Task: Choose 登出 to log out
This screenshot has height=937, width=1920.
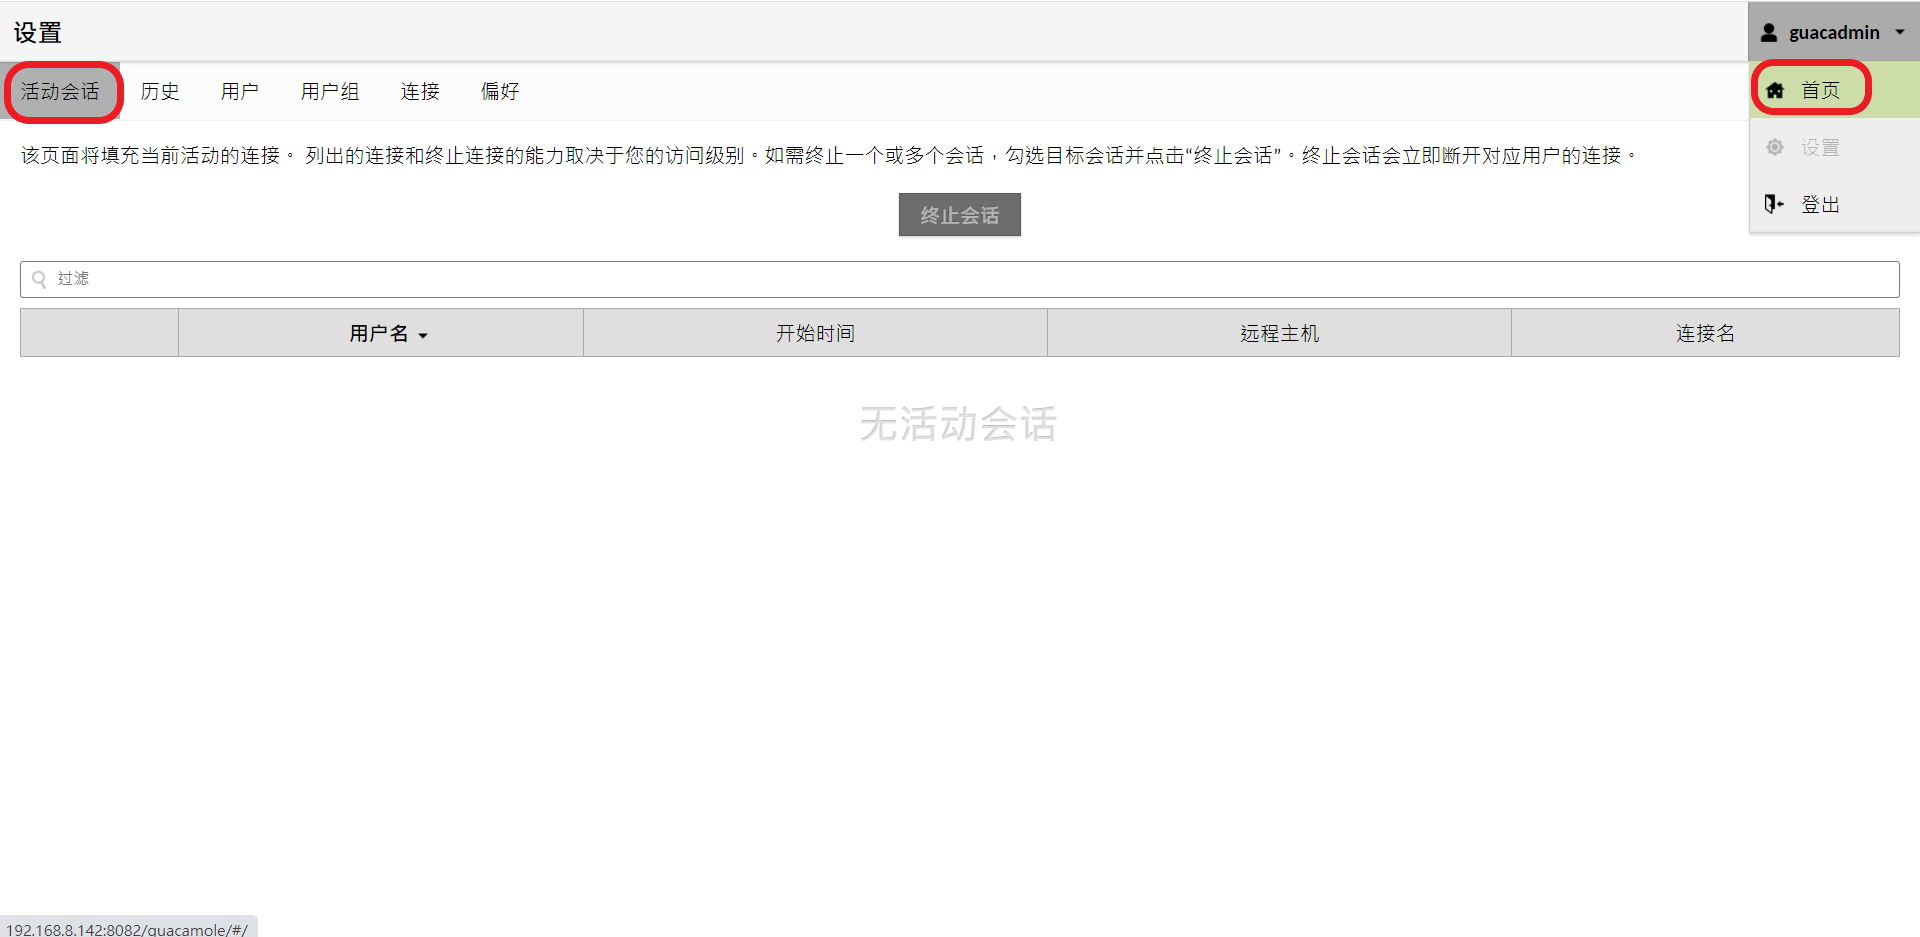Action: click(x=1834, y=204)
